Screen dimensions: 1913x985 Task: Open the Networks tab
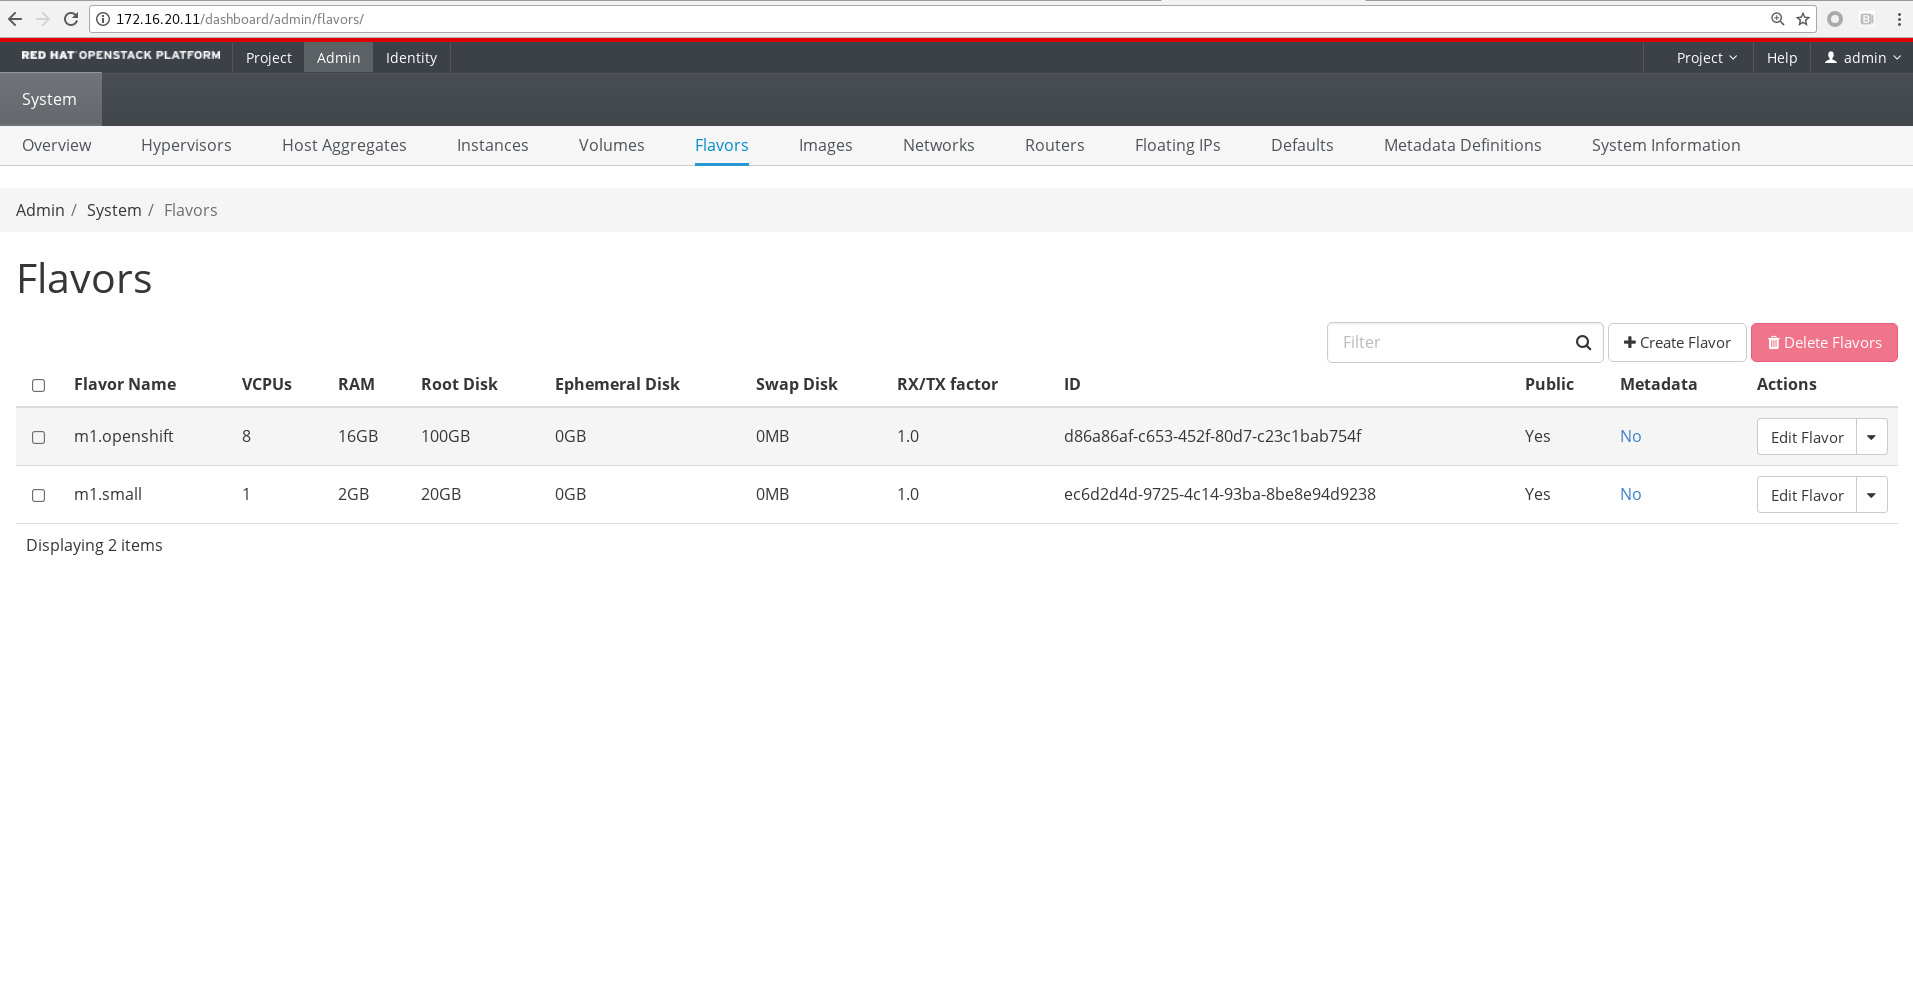[939, 145]
